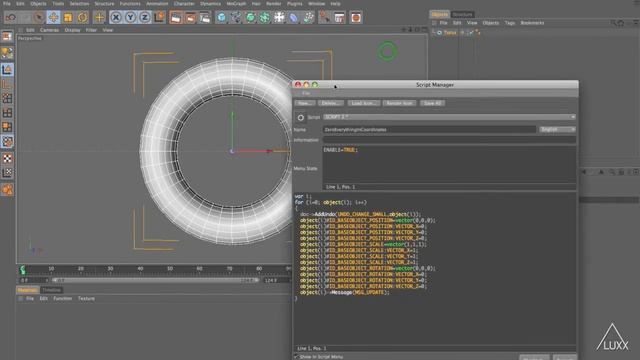This screenshot has height=360, width=640.
Task: Select the Live Selection tool
Action: (x=39, y=18)
